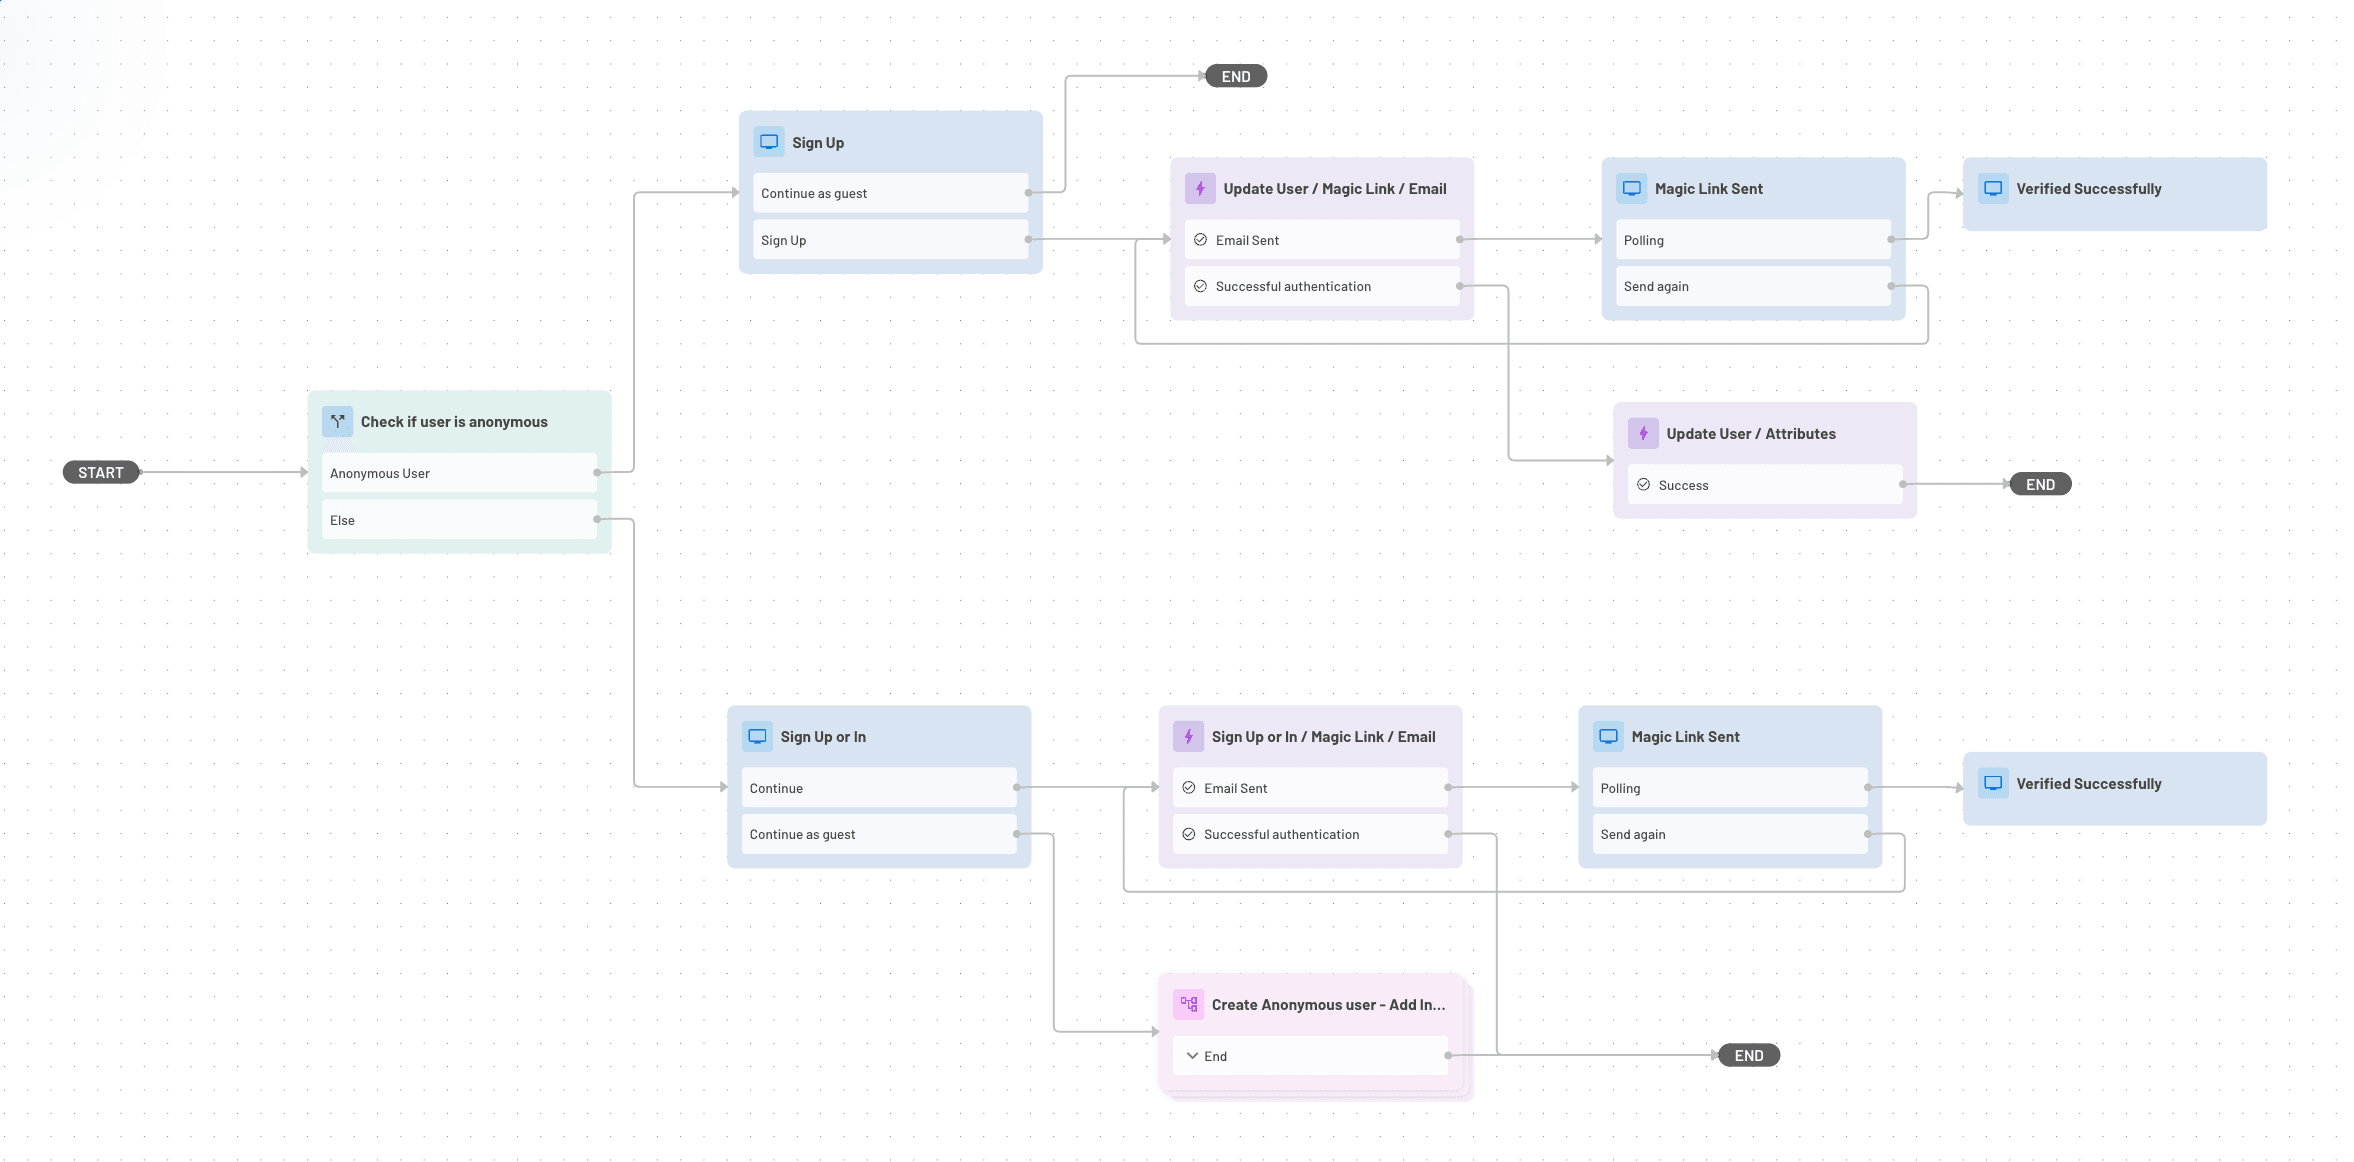
Task: Click the branch icon on Check if user is anonymous
Action: point(337,421)
